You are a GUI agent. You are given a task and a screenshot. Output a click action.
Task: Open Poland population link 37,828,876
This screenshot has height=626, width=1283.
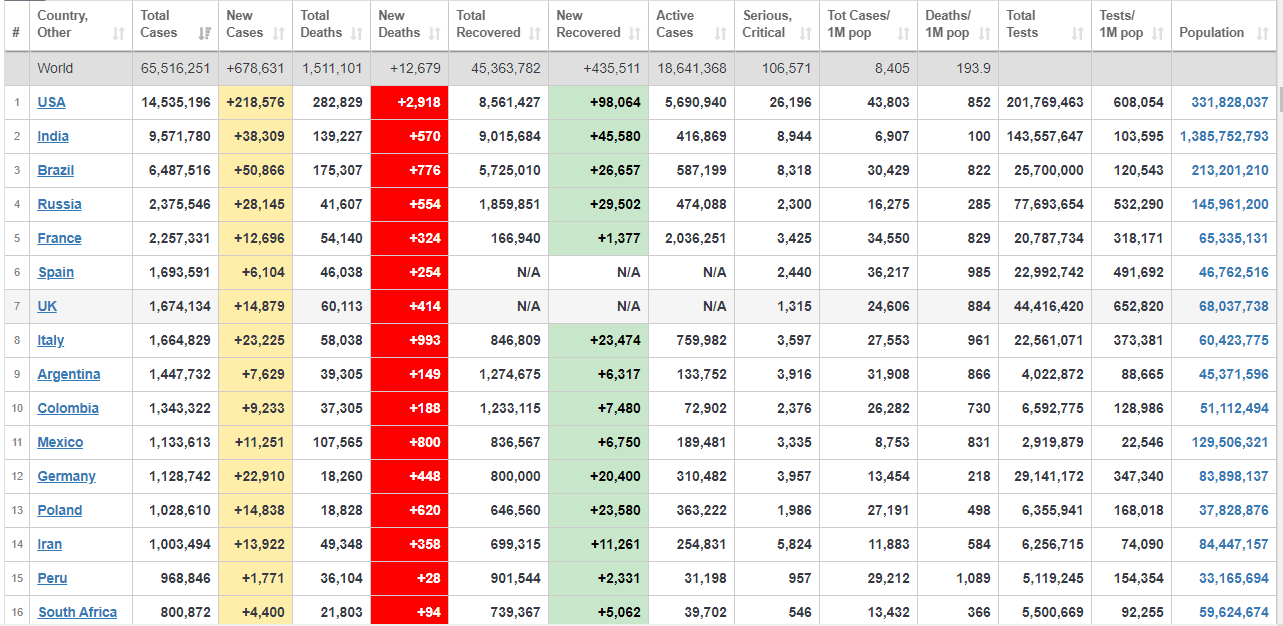click(x=1234, y=510)
